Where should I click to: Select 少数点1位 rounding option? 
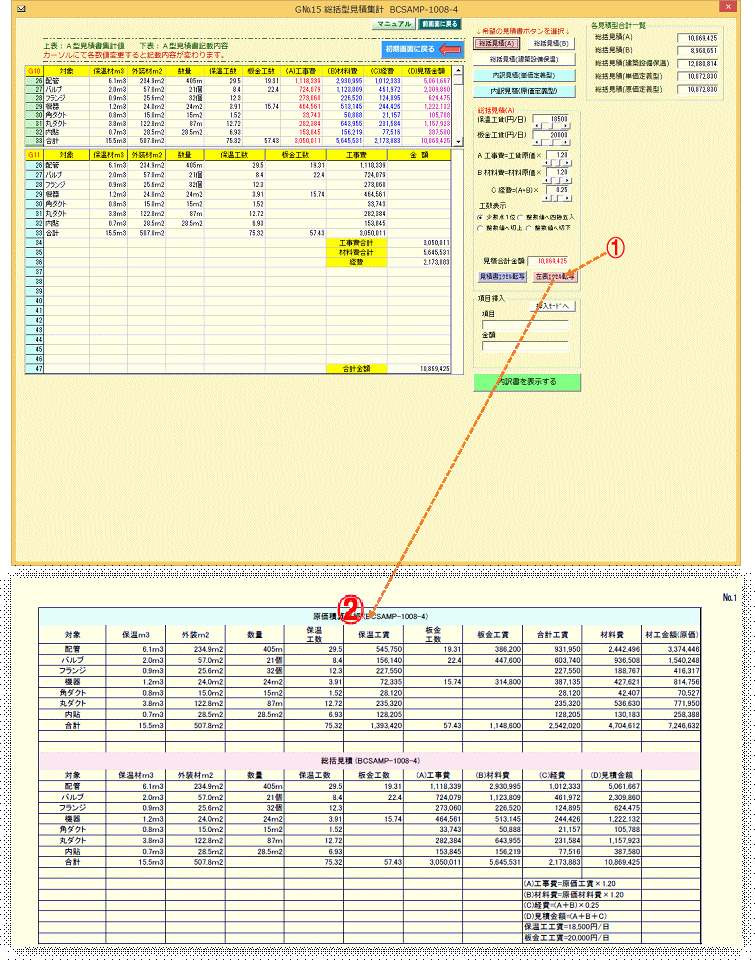482,216
